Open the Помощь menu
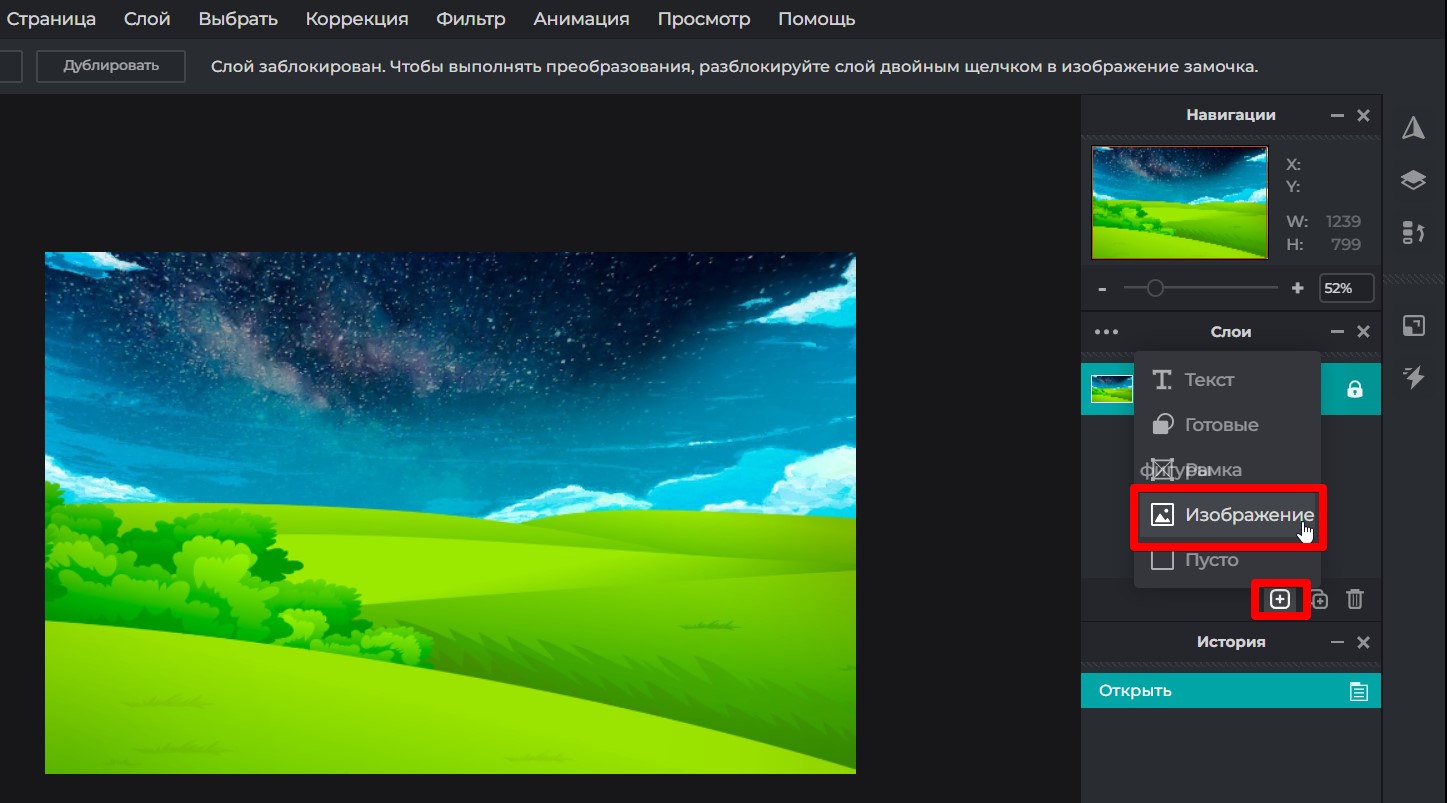The height and width of the screenshot is (803, 1447). tap(817, 19)
